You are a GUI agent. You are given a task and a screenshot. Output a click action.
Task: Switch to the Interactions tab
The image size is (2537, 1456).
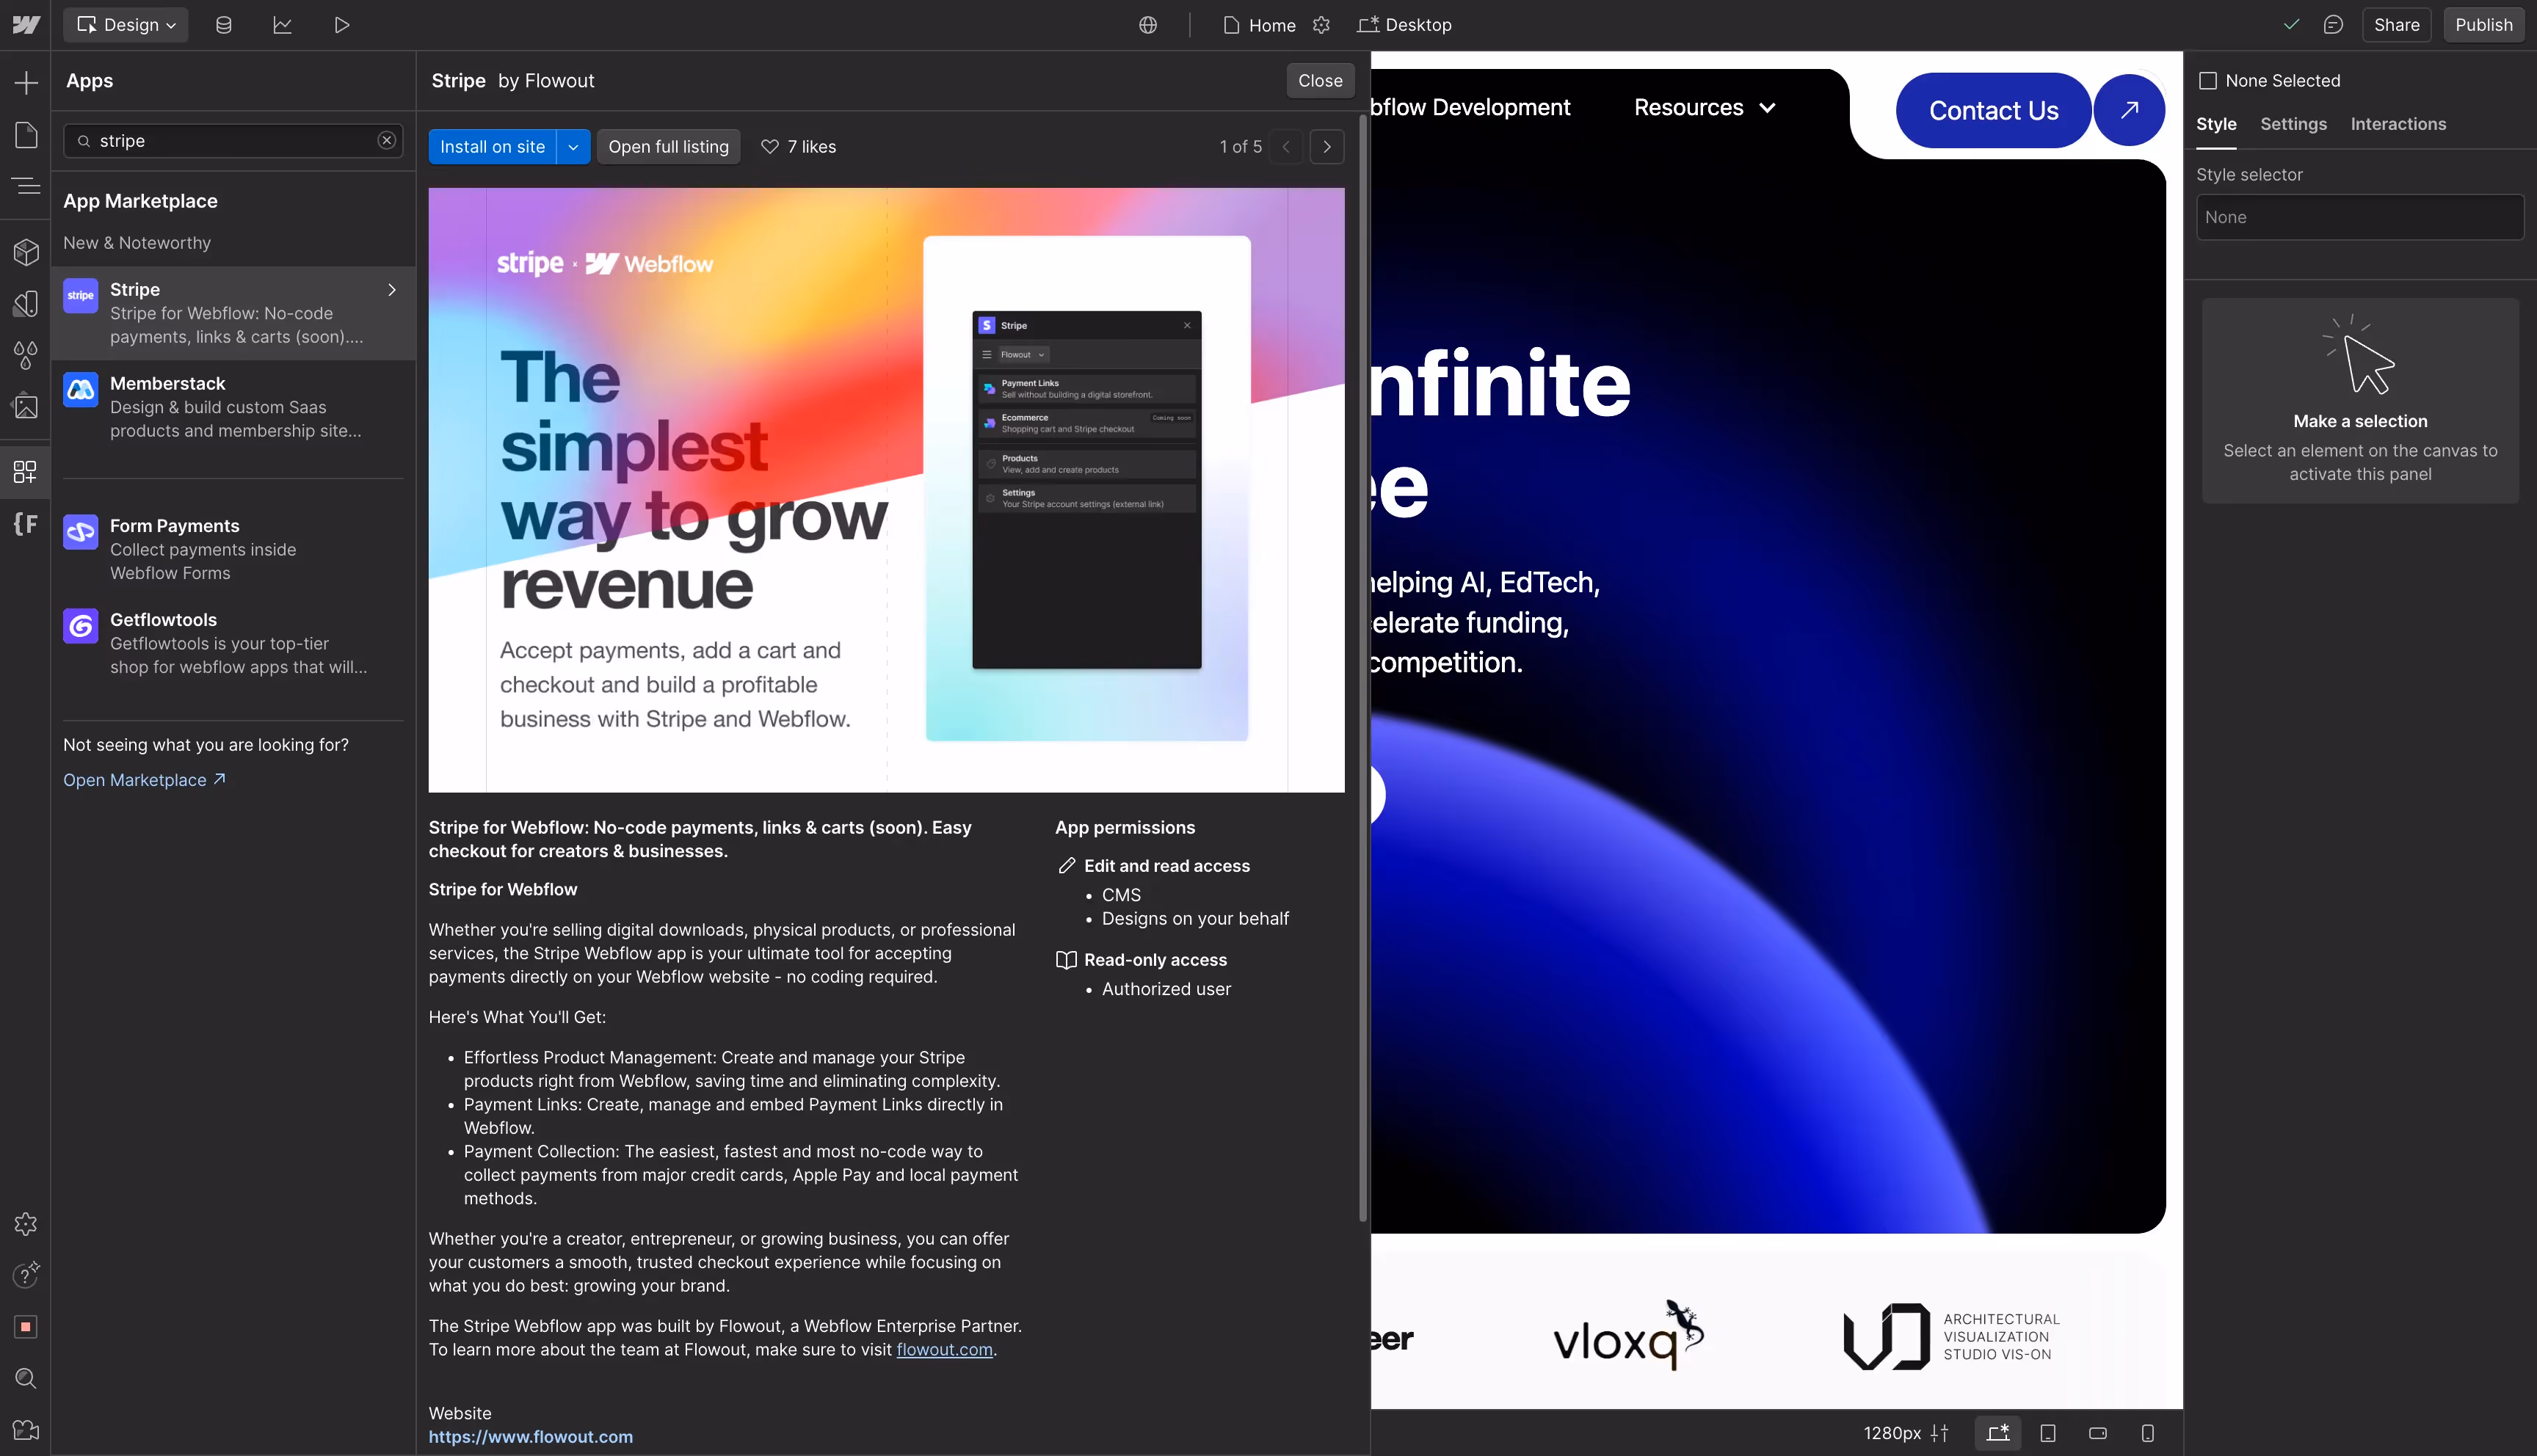(x=2398, y=124)
